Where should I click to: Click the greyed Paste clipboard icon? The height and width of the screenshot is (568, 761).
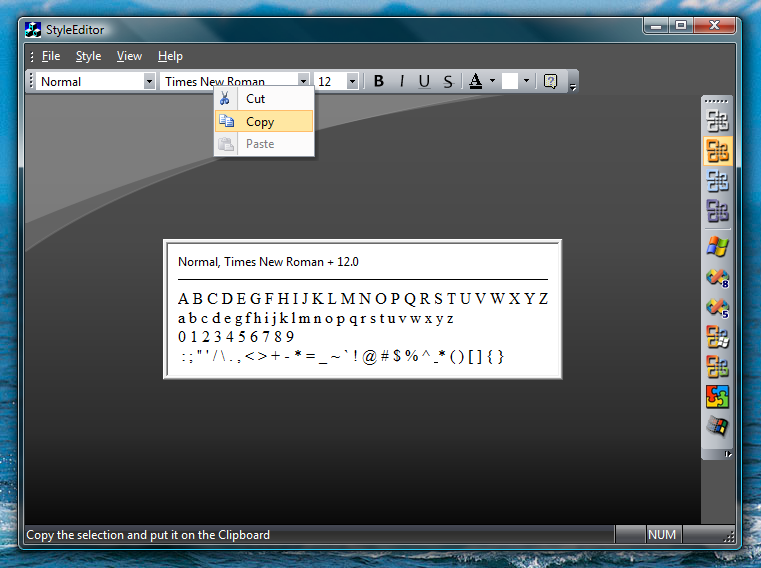(x=226, y=144)
